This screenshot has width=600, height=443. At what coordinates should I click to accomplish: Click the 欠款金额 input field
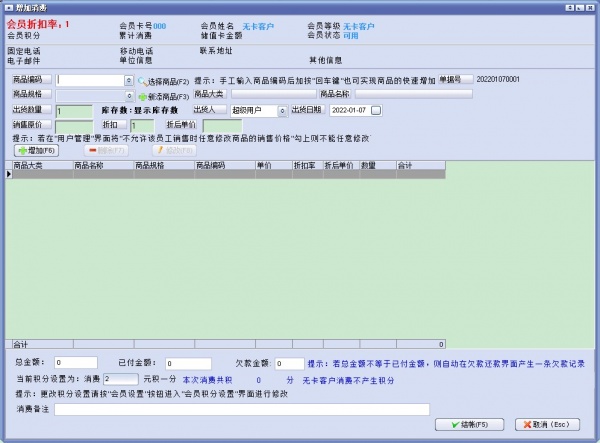pyautogui.click(x=289, y=363)
